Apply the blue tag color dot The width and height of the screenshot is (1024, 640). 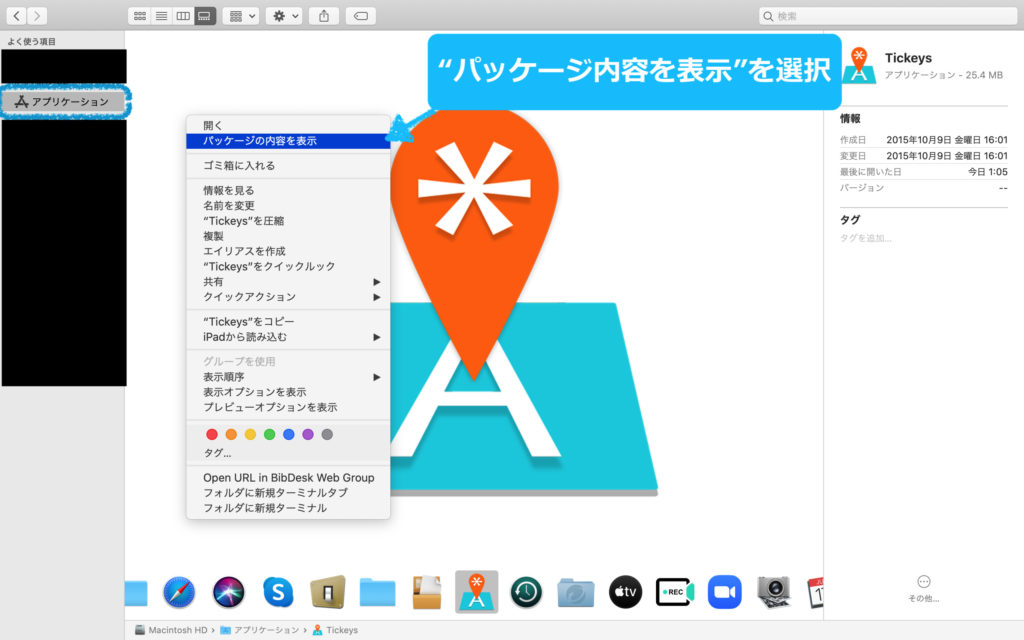tap(289, 434)
